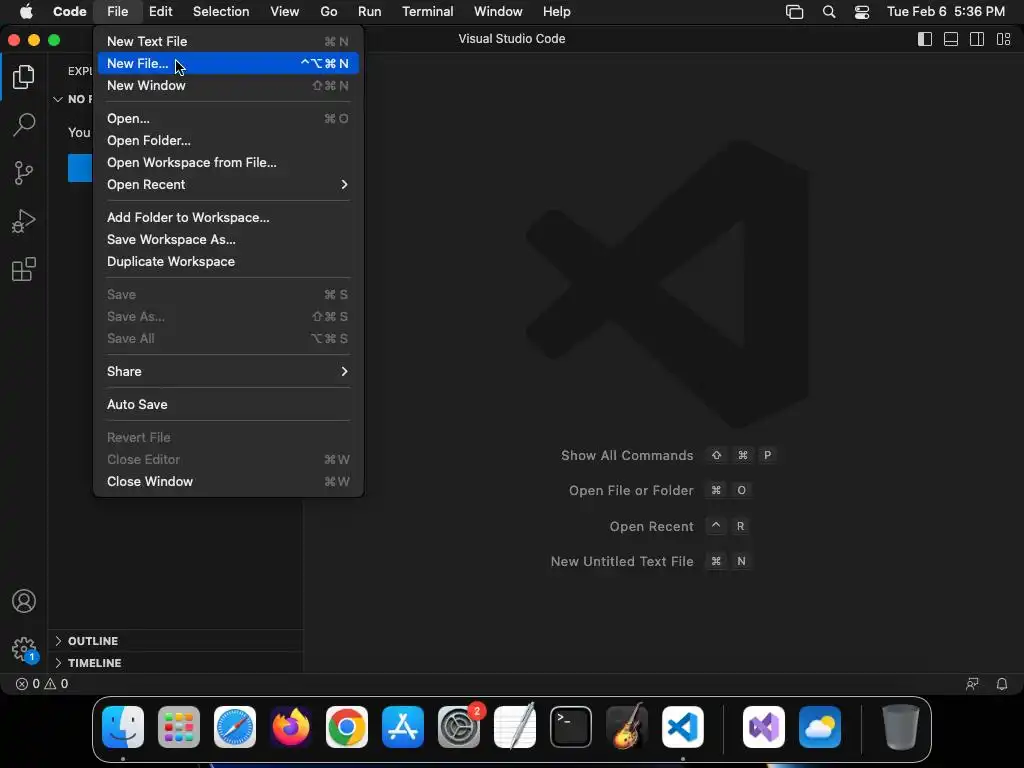Open the Accounts menu icon
This screenshot has width=1024, height=768.
click(x=24, y=601)
